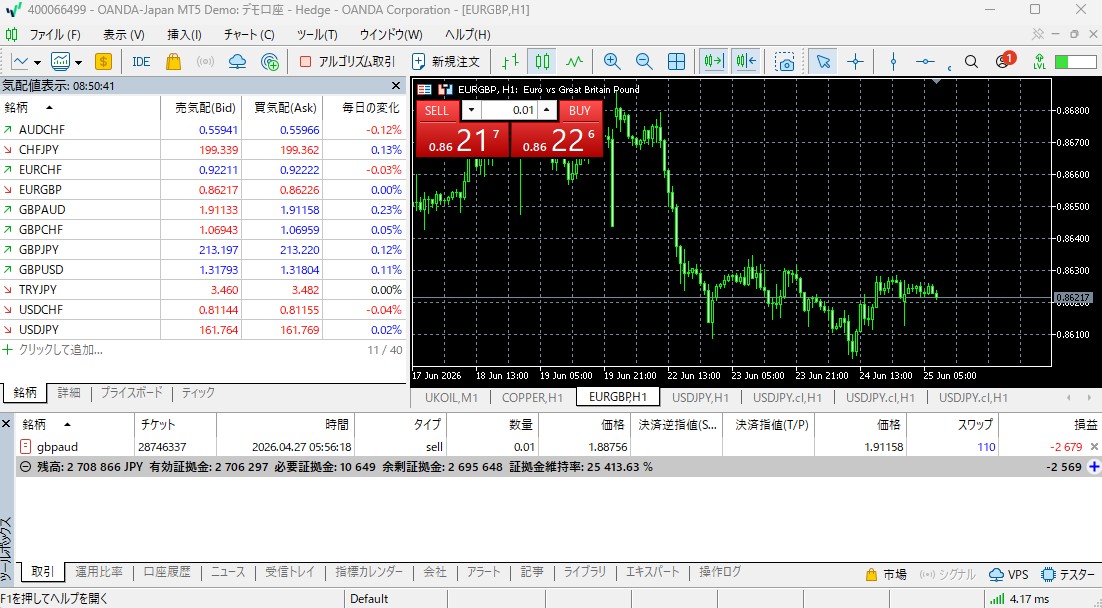The width and height of the screenshot is (1102, 608).
Task: Click the BUY one-click trading button
Action: 580,110
